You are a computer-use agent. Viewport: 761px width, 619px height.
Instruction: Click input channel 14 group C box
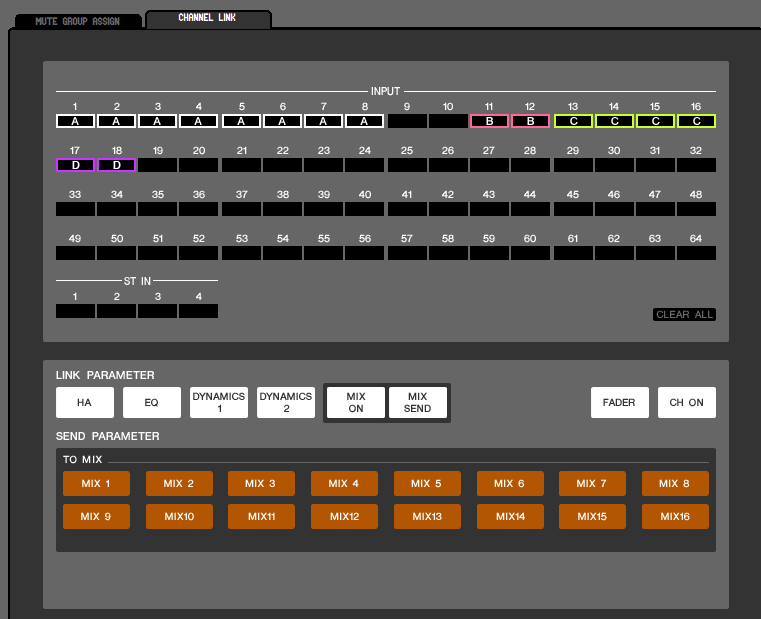pos(614,121)
